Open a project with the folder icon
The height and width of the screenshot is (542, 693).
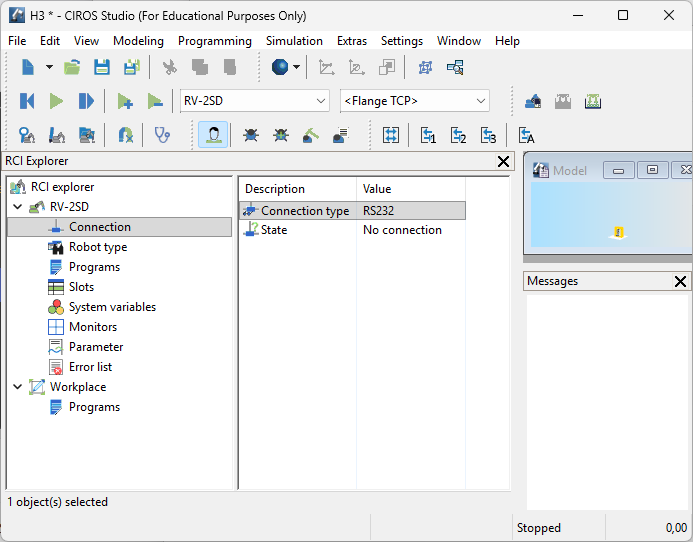point(72,67)
